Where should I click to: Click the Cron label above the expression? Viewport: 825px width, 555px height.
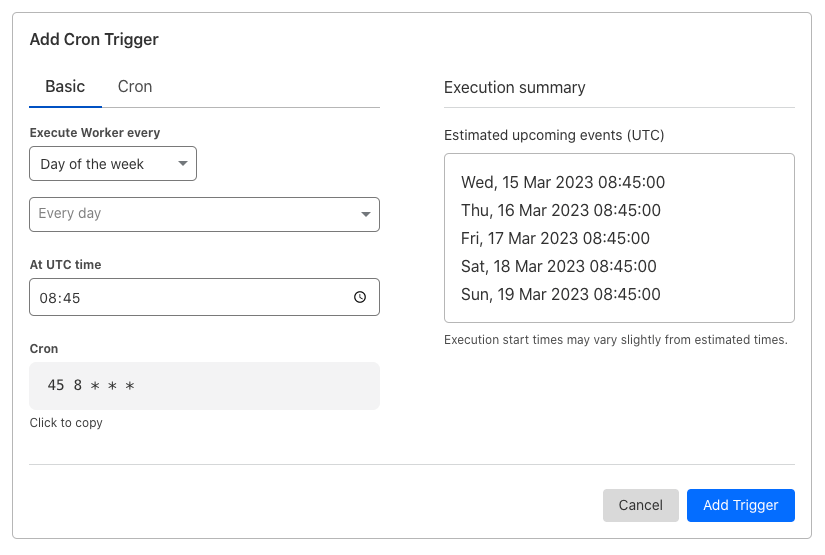click(x=44, y=349)
